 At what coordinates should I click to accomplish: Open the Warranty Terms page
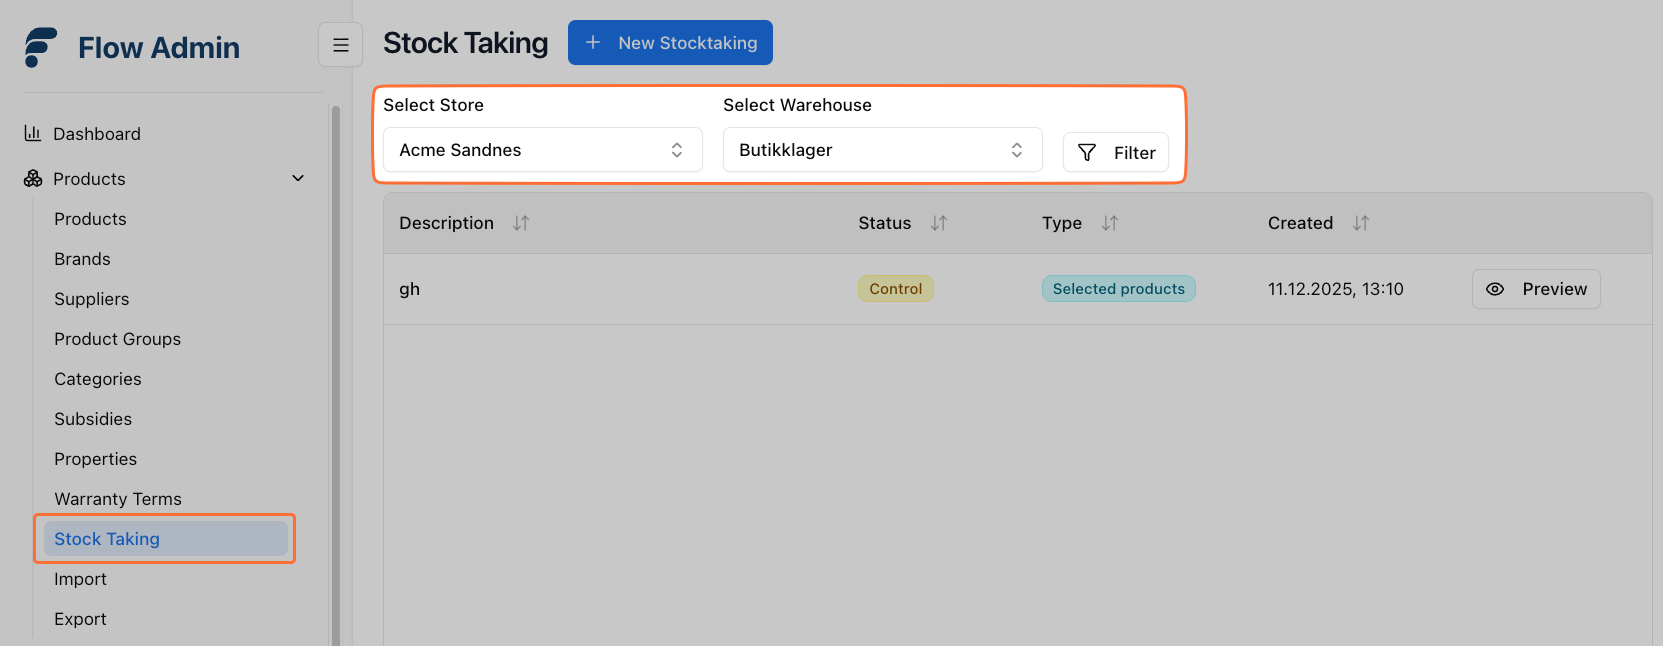[x=118, y=499]
